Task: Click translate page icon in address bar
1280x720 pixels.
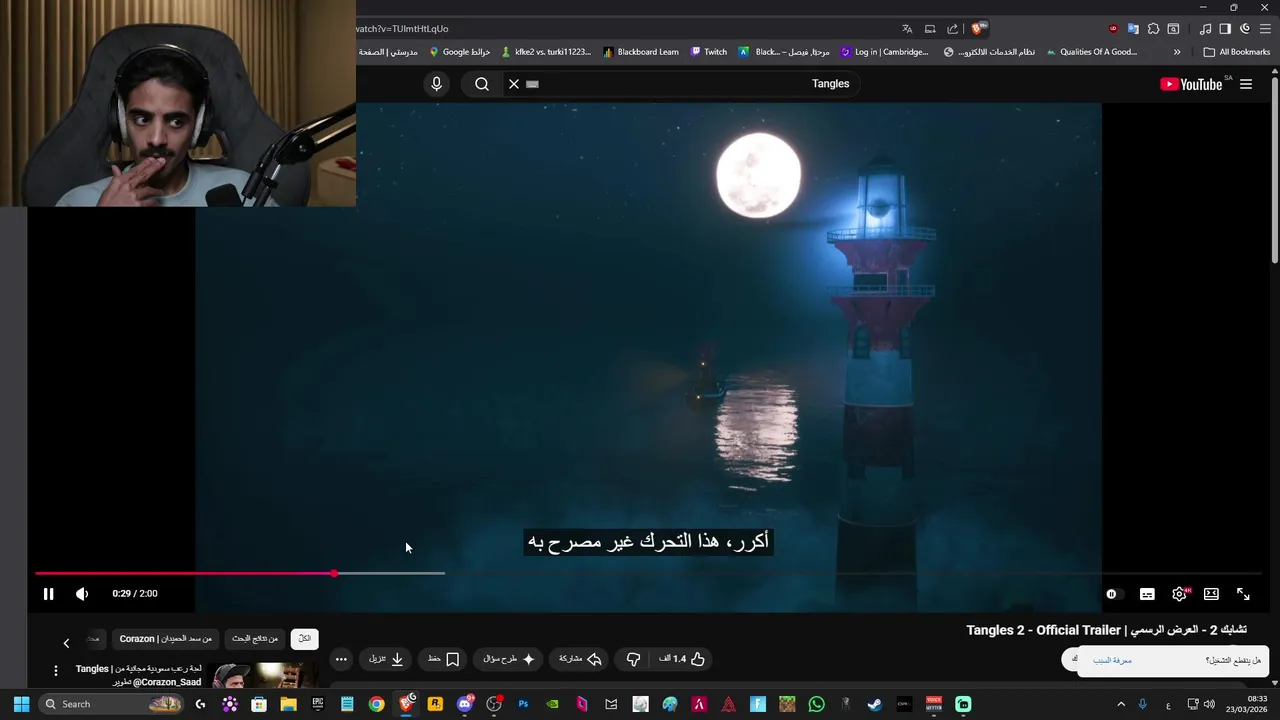Action: coord(907,29)
